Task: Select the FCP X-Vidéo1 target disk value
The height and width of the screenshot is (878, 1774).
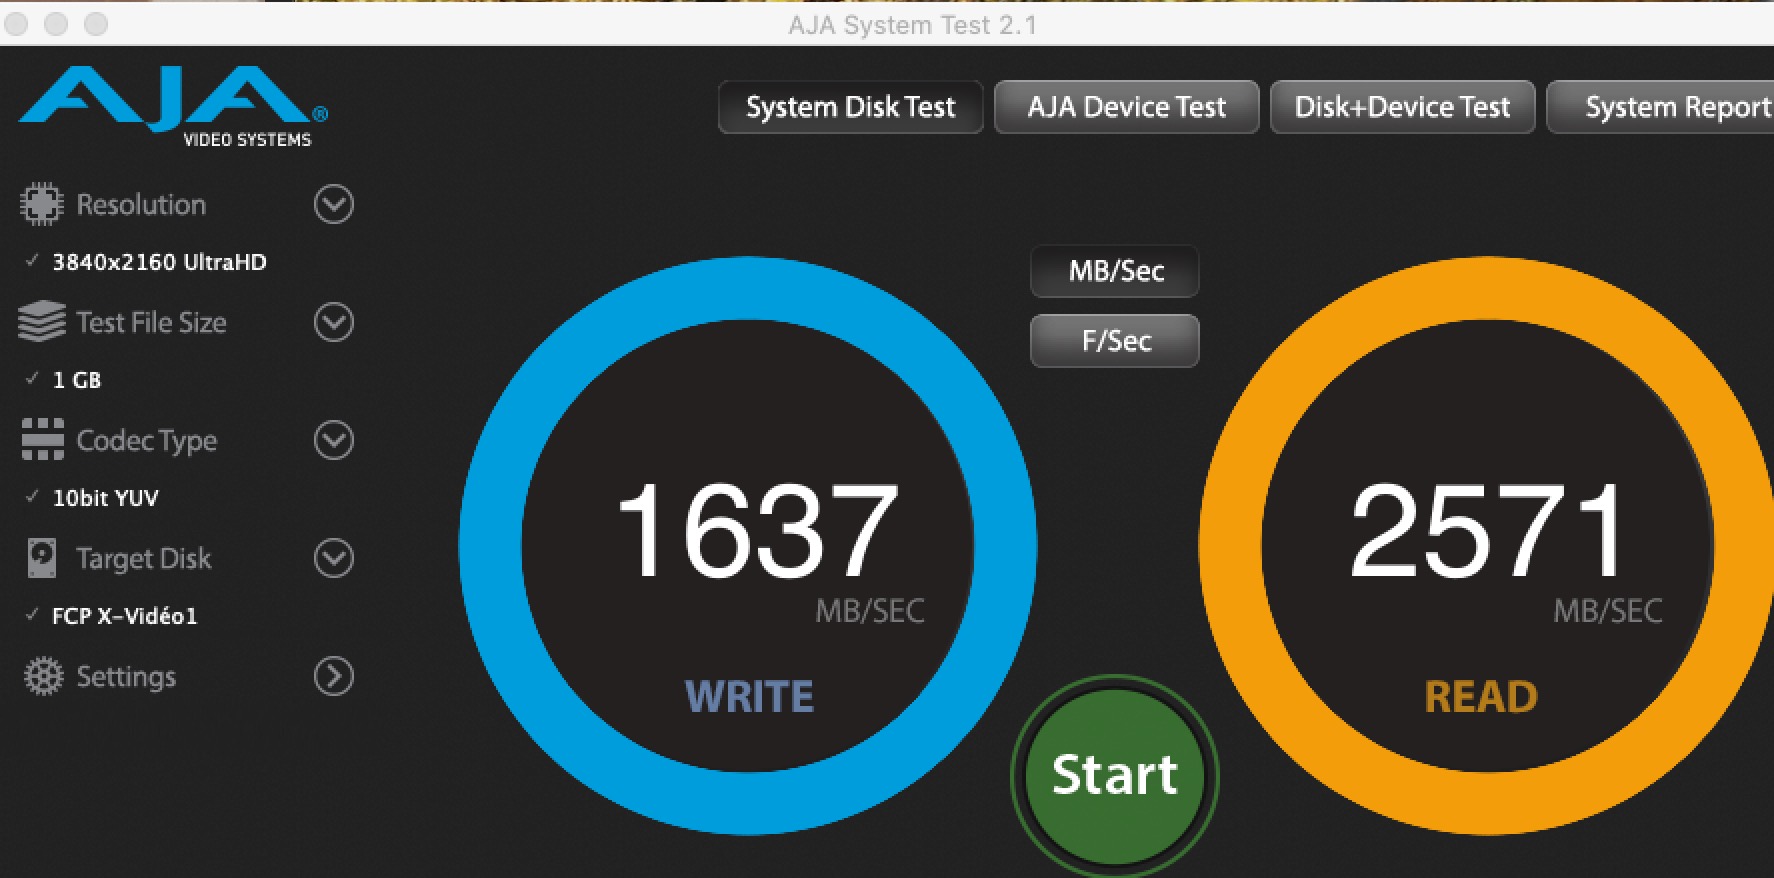Action: coord(125,616)
